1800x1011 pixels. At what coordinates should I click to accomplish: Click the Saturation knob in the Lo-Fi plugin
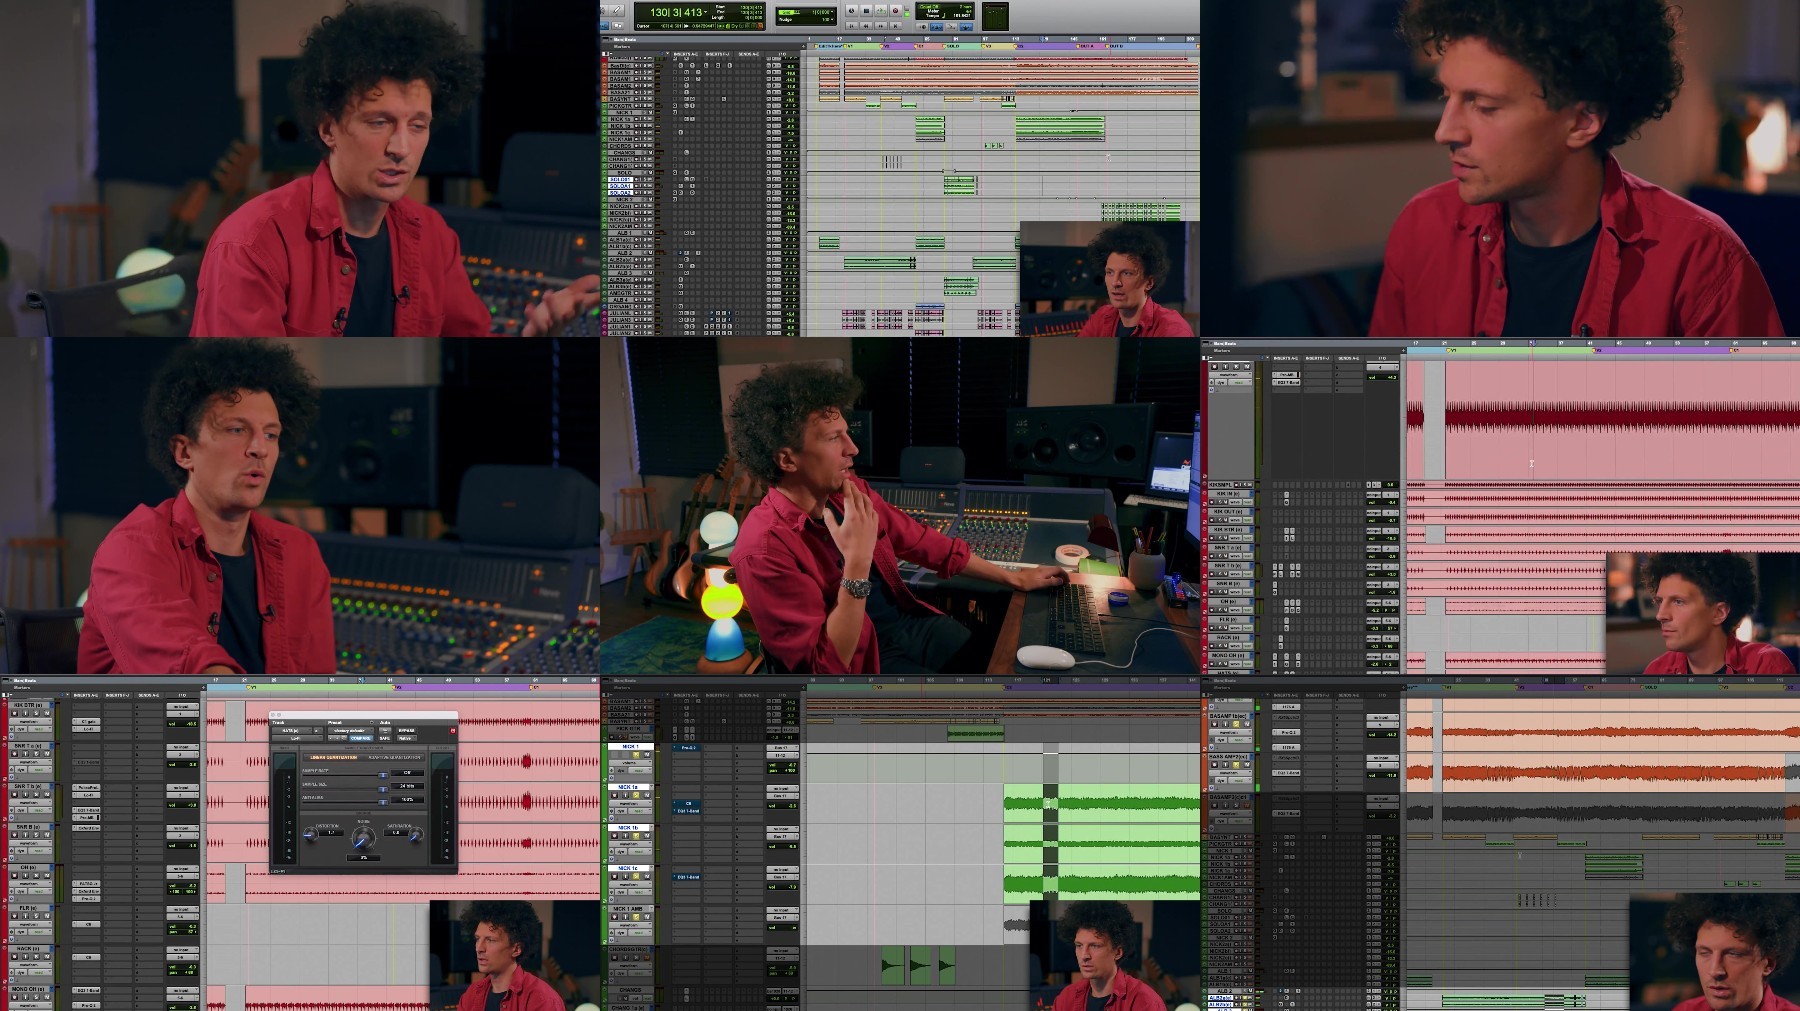416,835
